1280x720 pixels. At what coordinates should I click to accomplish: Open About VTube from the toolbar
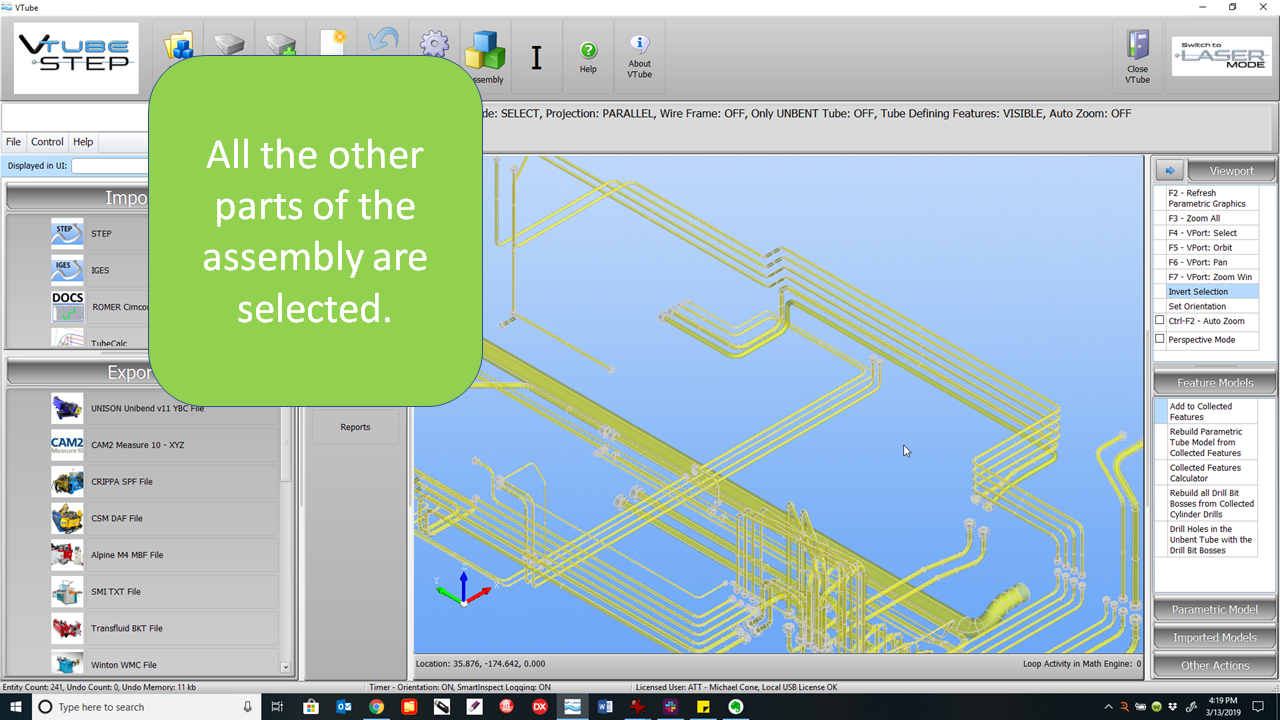coord(639,56)
